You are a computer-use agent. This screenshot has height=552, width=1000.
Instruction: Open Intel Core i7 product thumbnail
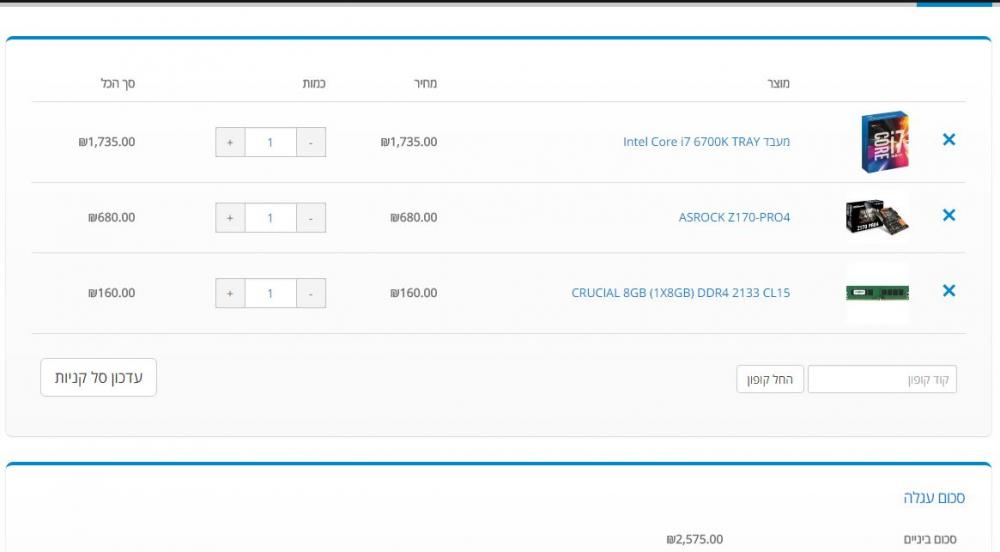884,142
